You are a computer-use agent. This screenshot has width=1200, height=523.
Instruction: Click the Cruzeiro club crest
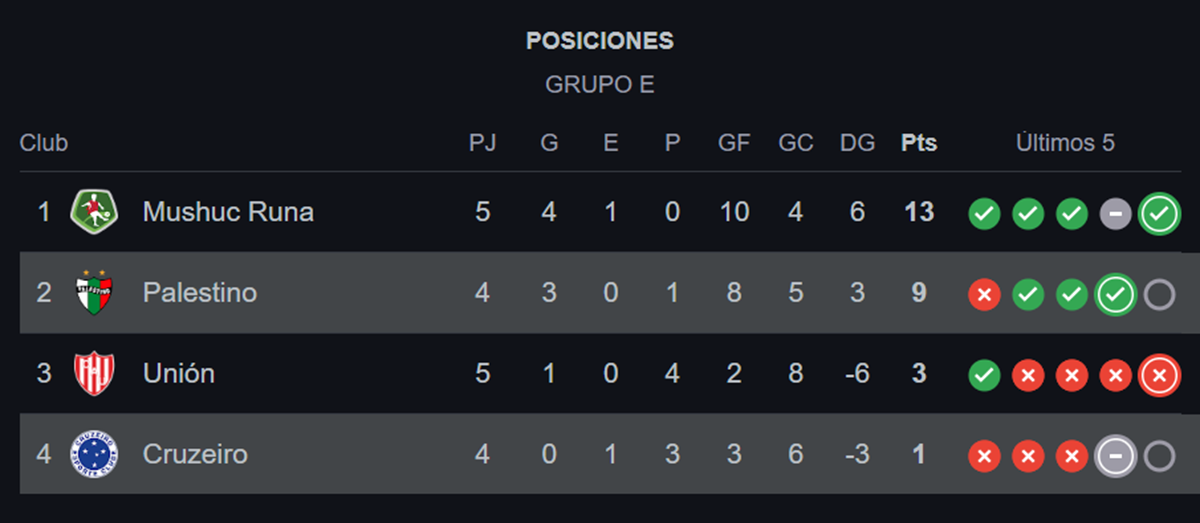(x=94, y=454)
